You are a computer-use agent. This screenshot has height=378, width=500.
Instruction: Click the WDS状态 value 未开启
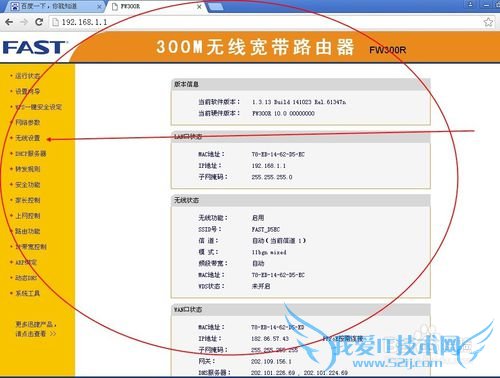tap(261, 286)
